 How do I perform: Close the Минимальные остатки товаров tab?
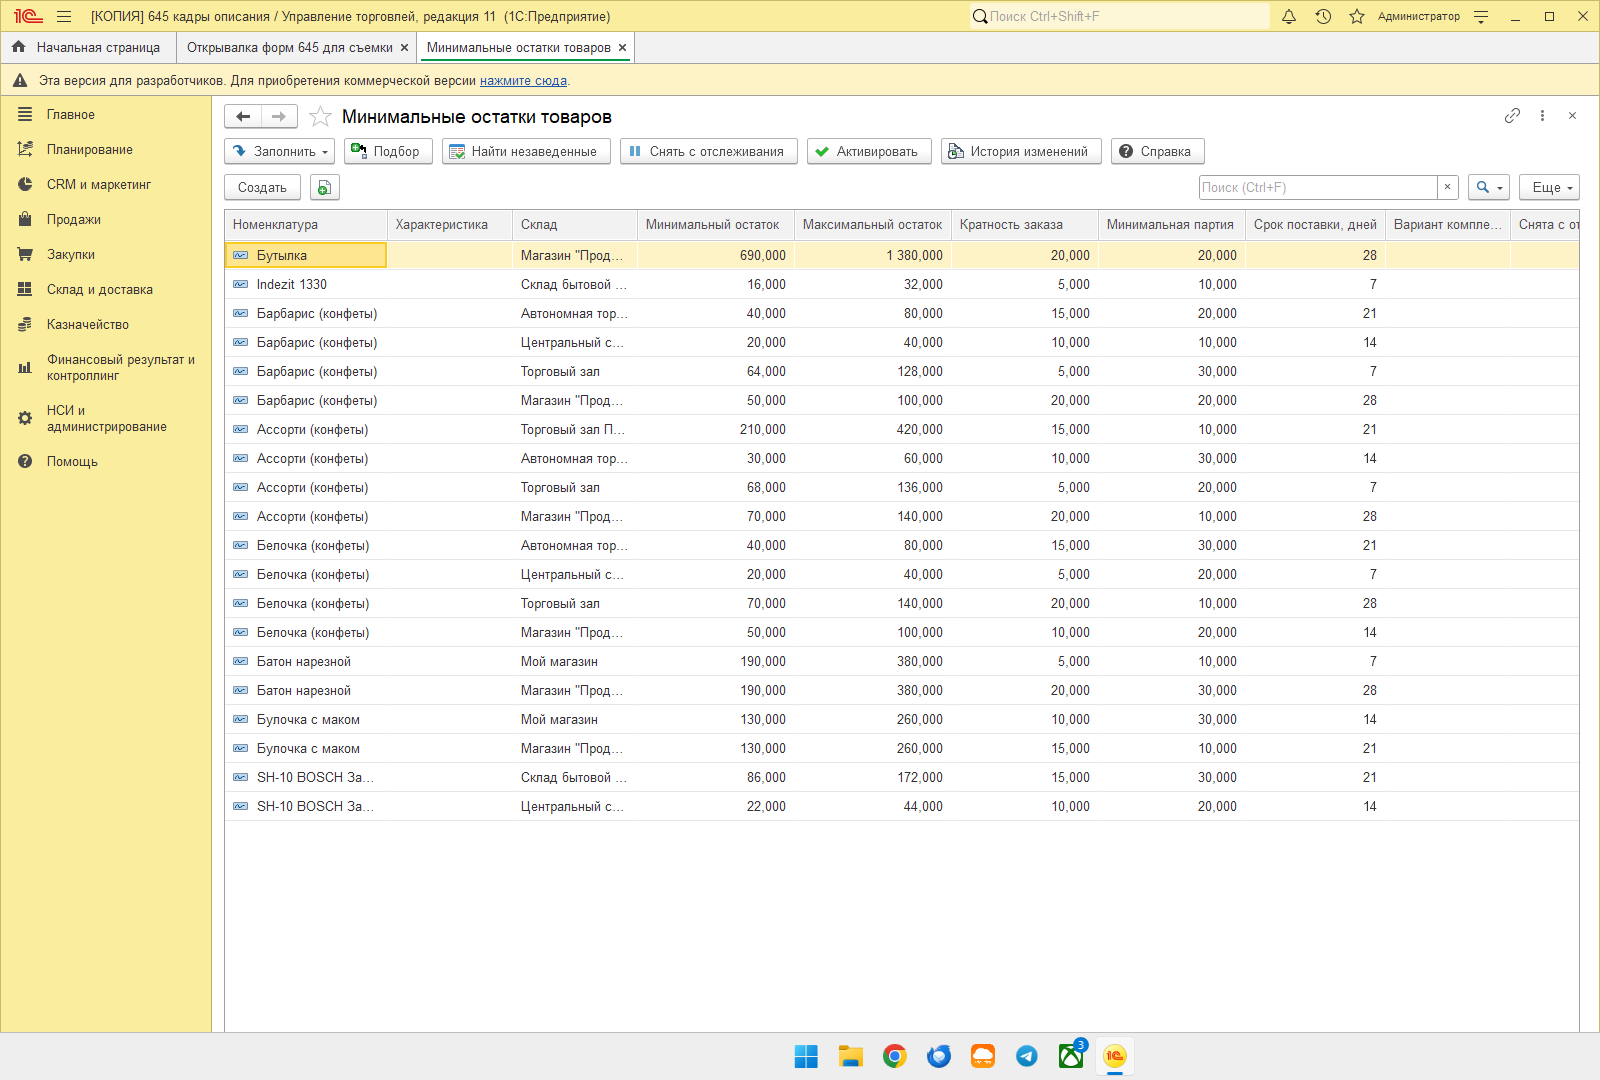pyautogui.click(x=622, y=47)
